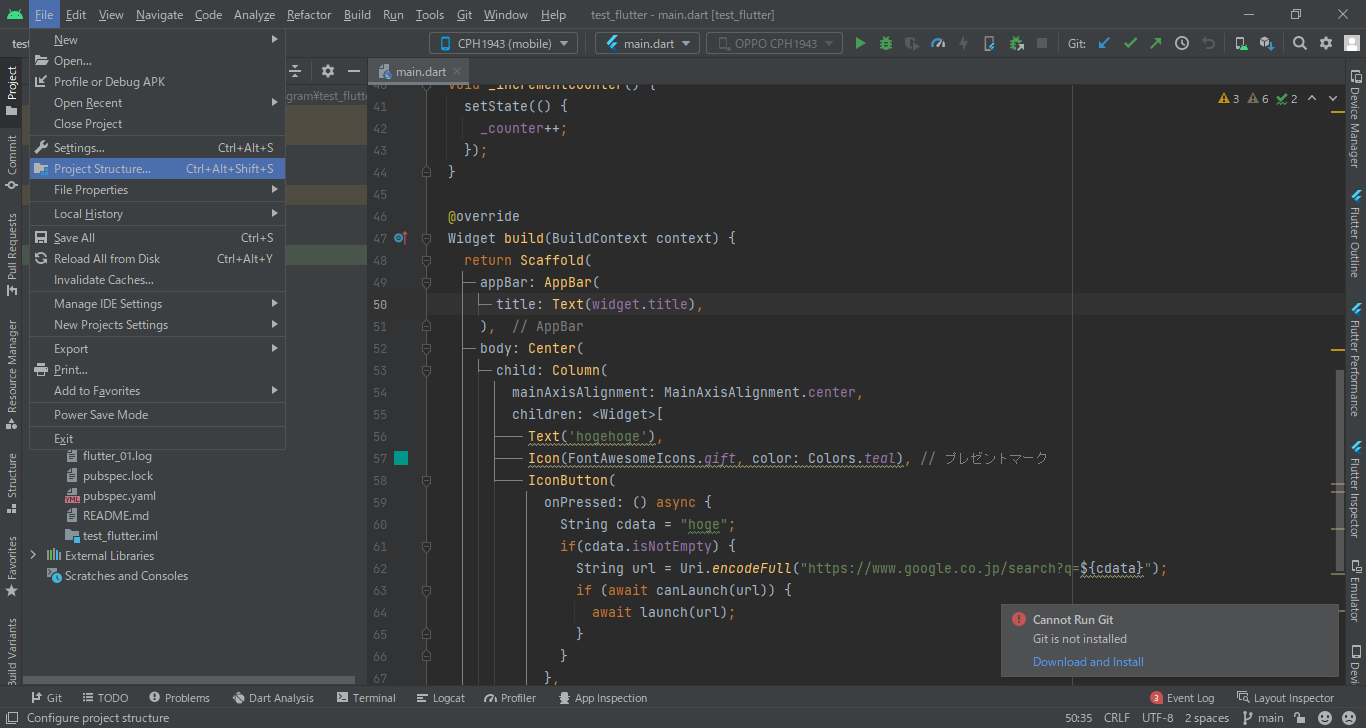The image size is (1366, 728).
Task: Click the override gutter icon at line 47
Action: (400, 238)
